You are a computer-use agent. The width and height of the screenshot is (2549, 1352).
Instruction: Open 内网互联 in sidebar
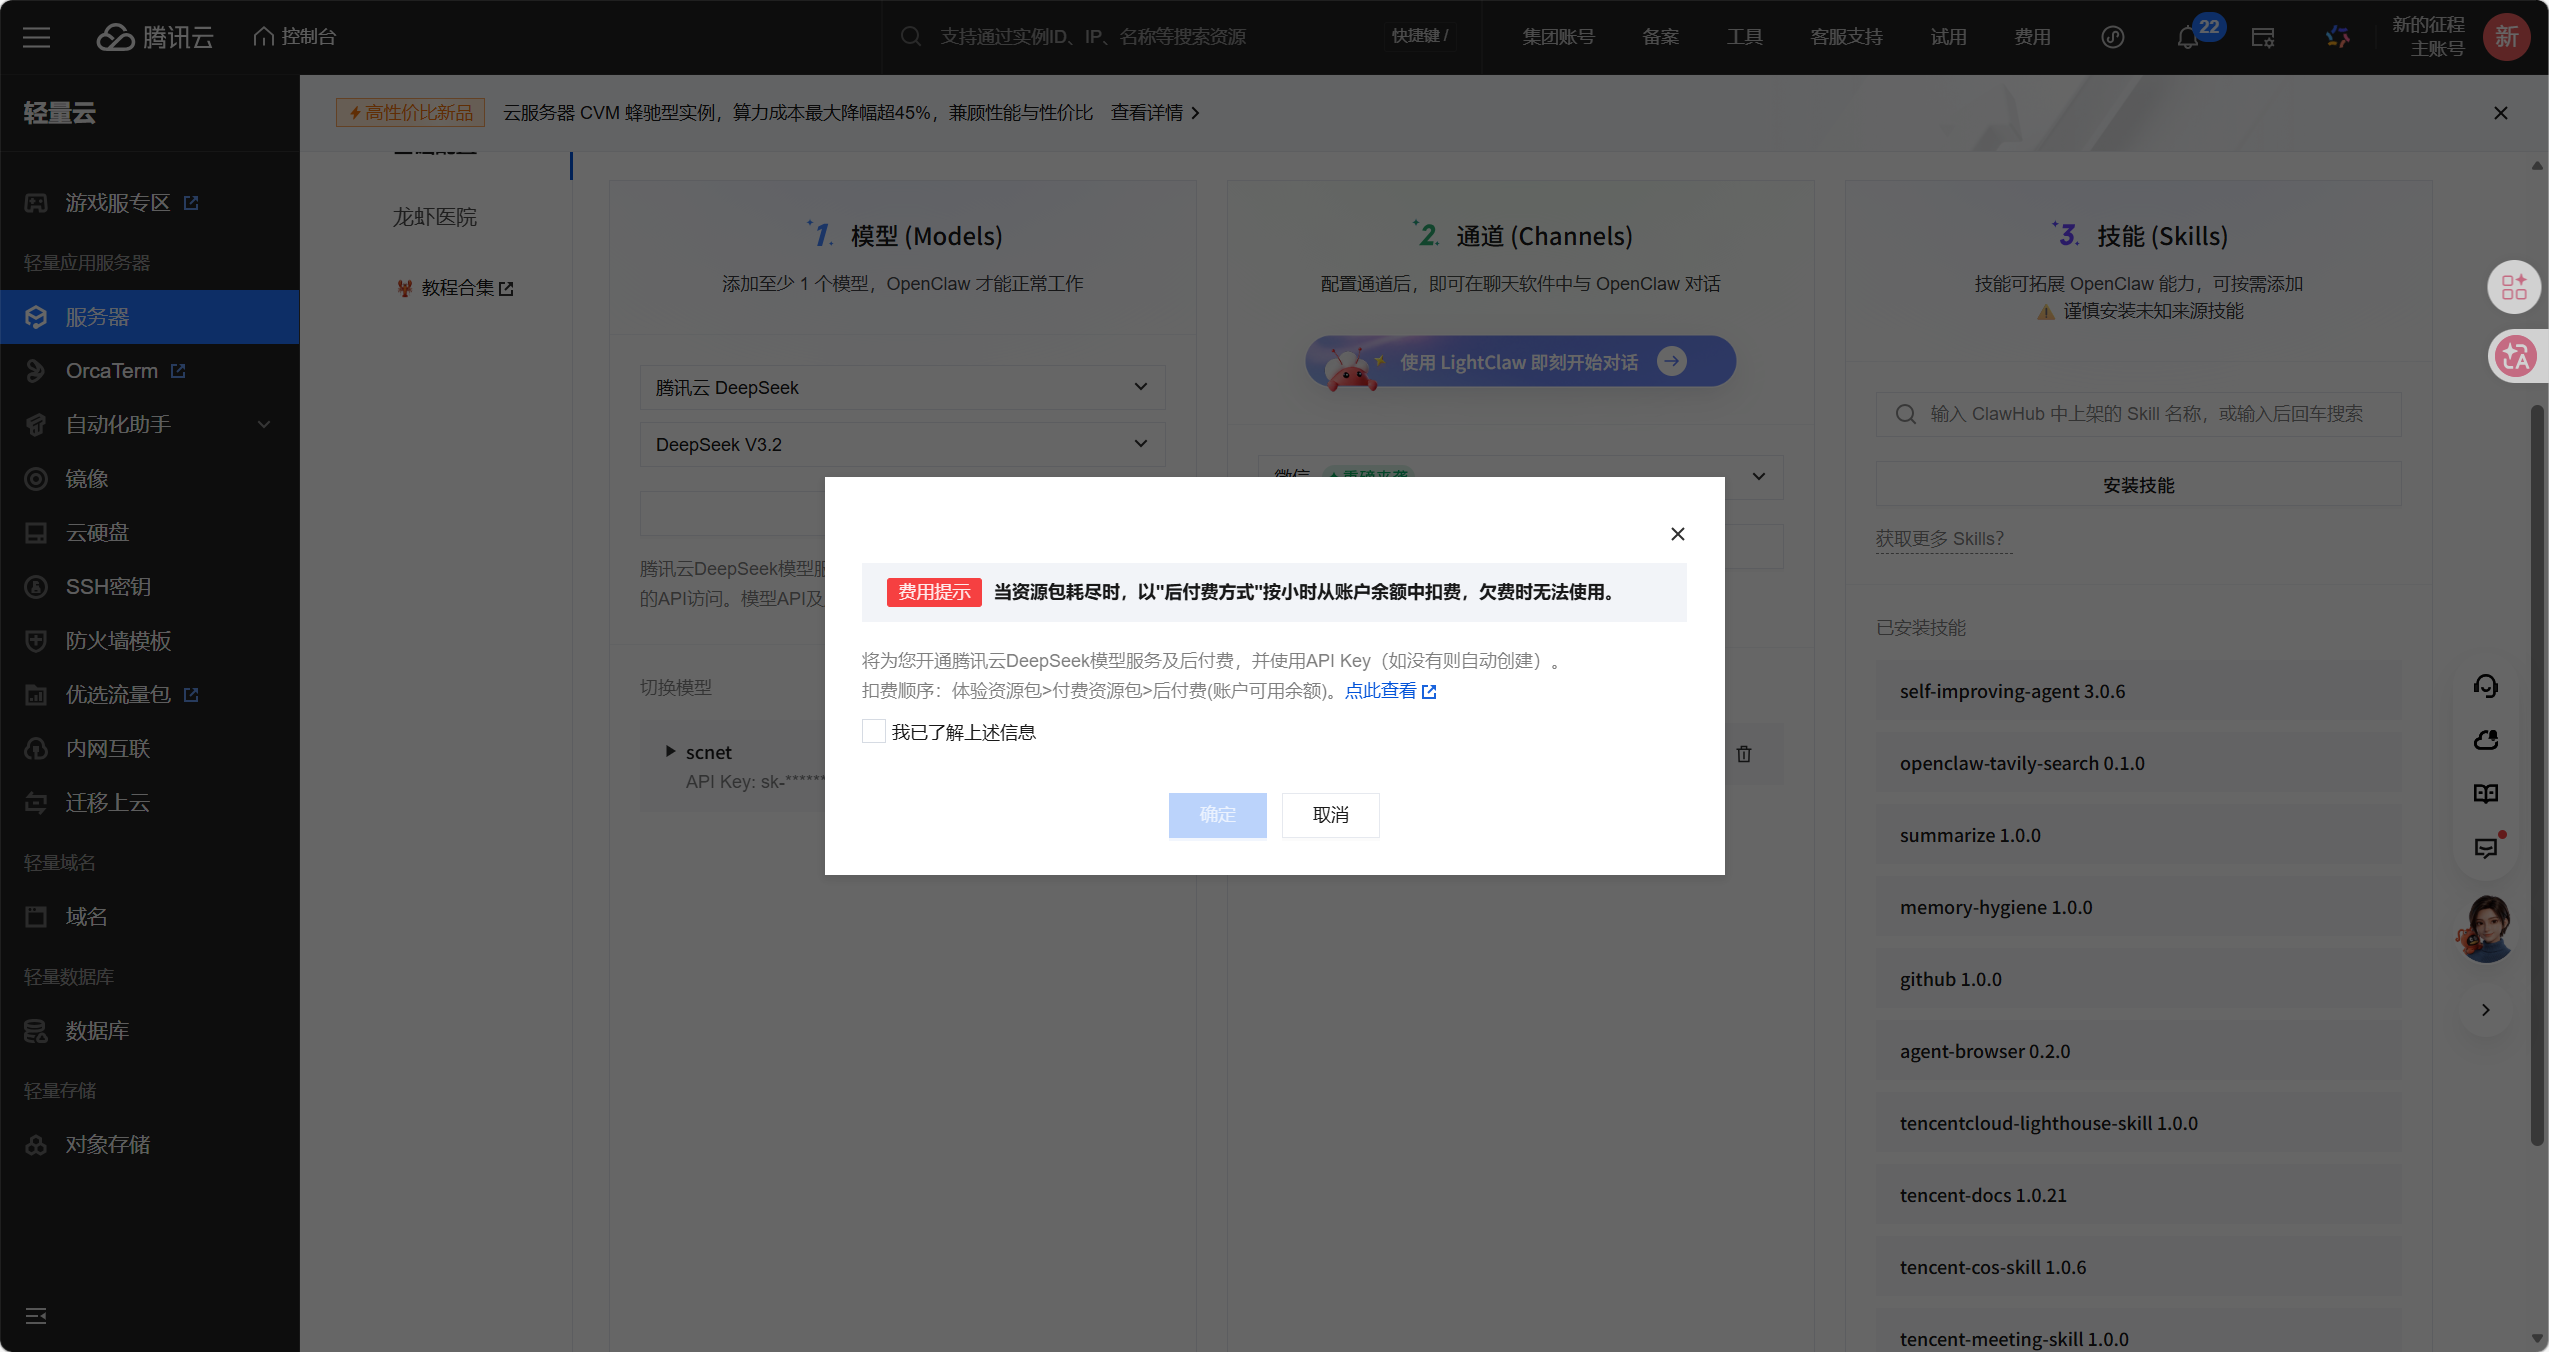pyautogui.click(x=150, y=749)
